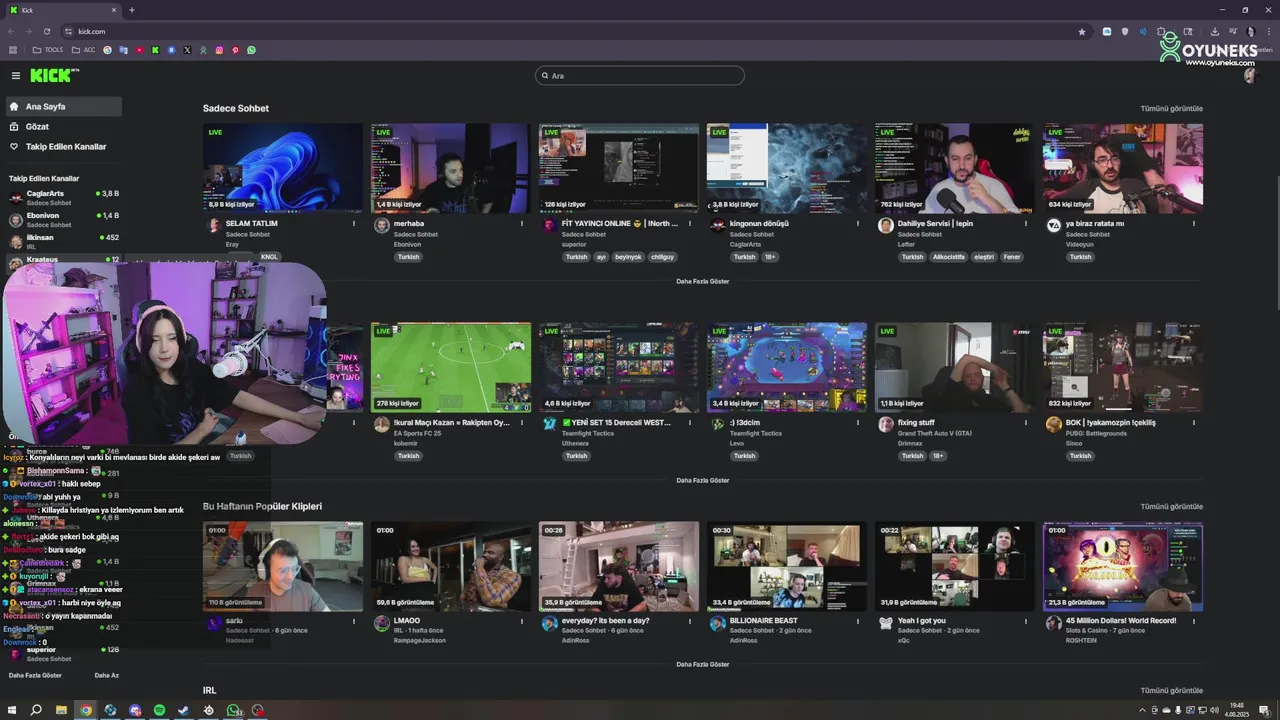
Task: Open Takip Edilen Kanallar in sidebar
Action: tap(63, 146)
